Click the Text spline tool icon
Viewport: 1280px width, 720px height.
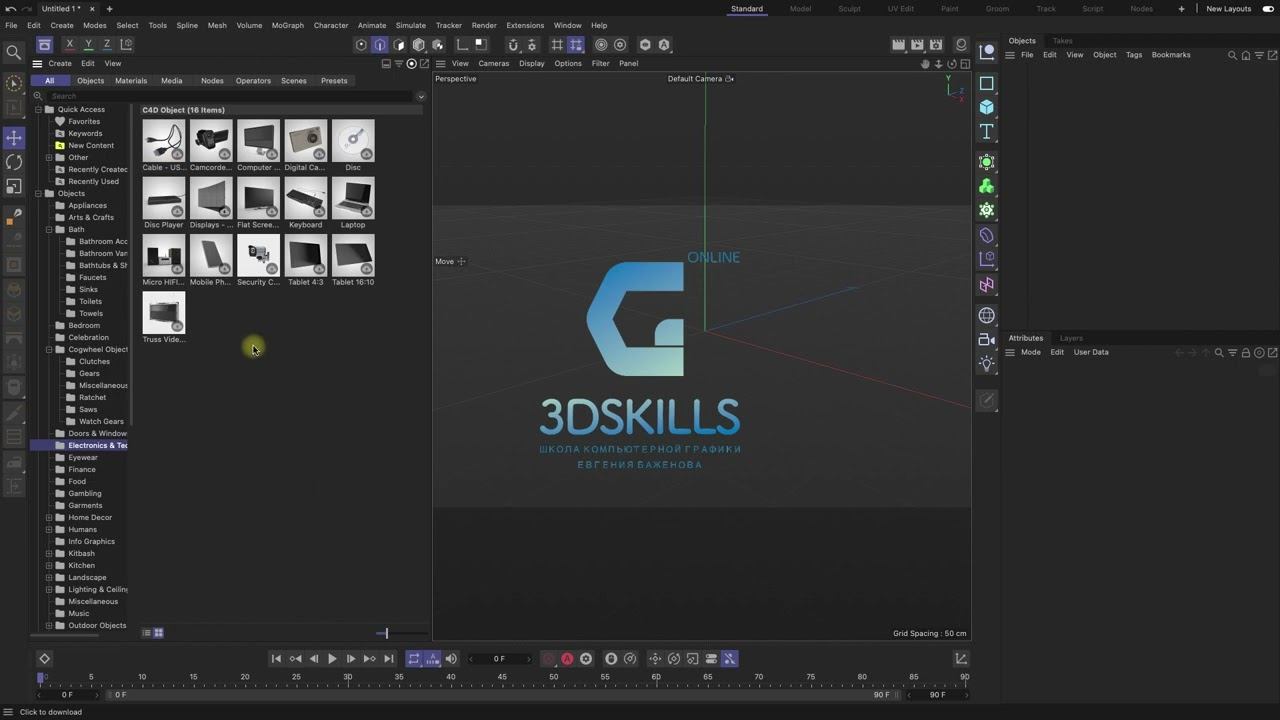pos(987,132)
